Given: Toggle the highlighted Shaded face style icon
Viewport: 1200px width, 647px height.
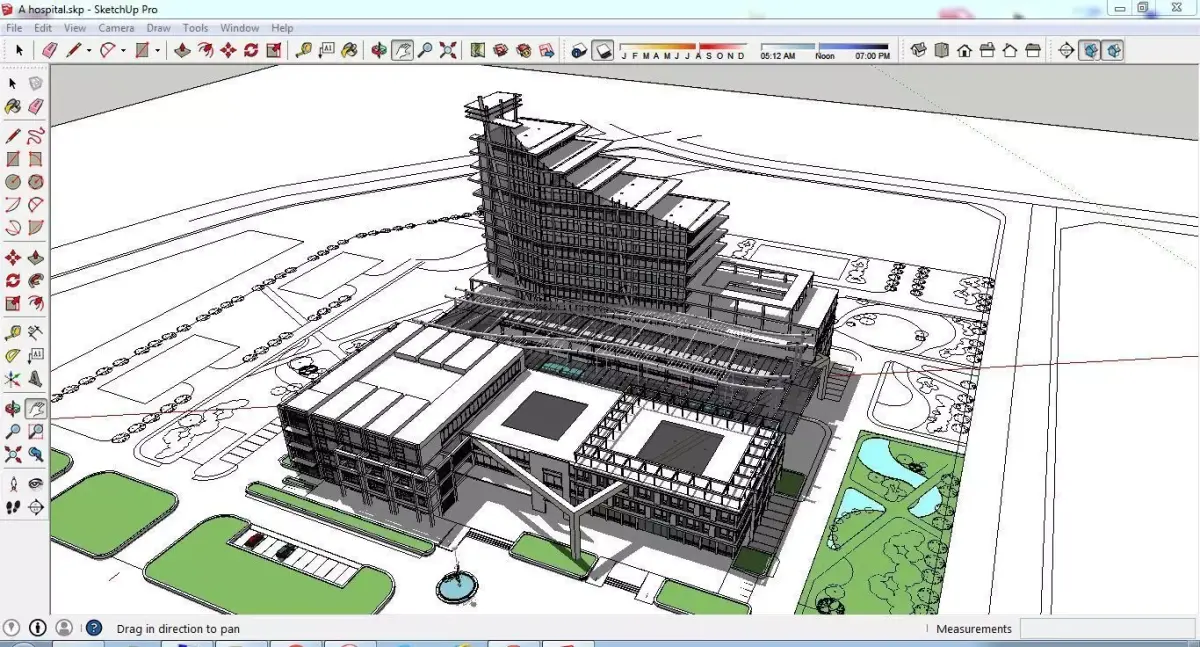Looking at the screenshot, I should pos(1090,50).
